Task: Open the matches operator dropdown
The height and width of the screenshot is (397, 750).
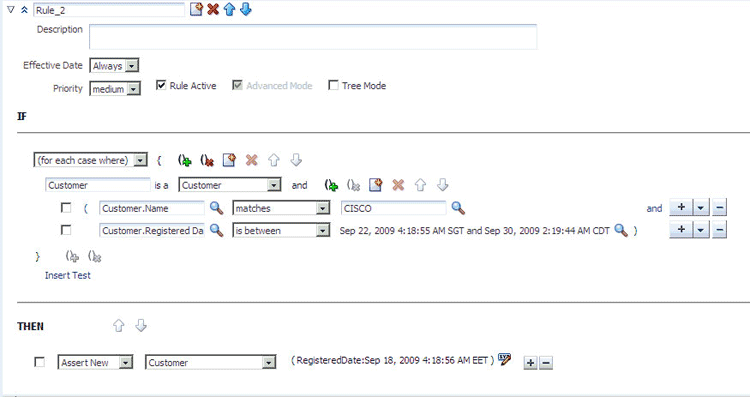Action: click(281, 208)
